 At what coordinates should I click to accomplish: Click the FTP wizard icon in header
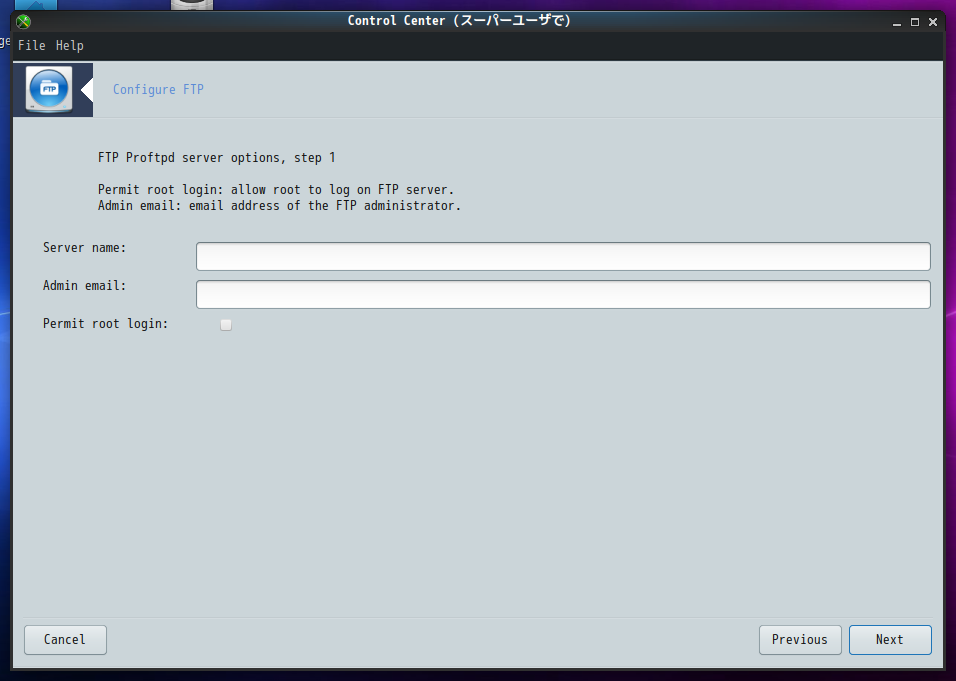49,90
